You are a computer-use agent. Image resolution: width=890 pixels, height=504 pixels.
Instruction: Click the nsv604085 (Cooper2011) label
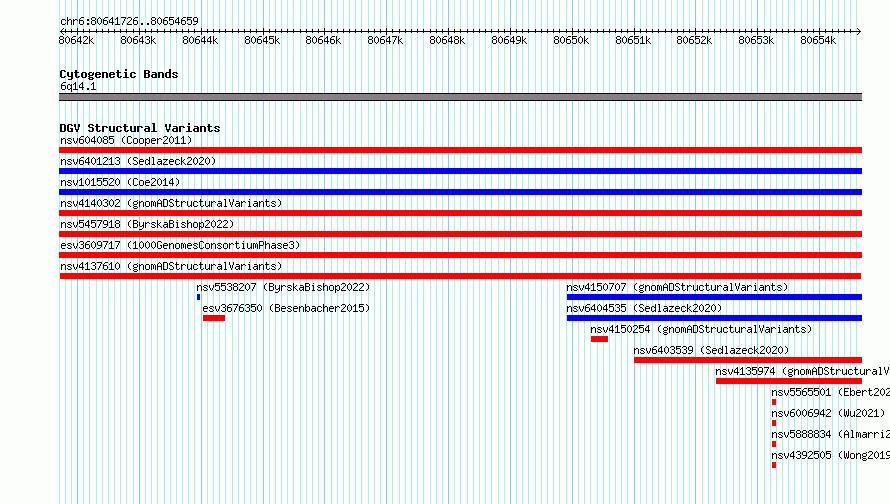click(126, 140)
